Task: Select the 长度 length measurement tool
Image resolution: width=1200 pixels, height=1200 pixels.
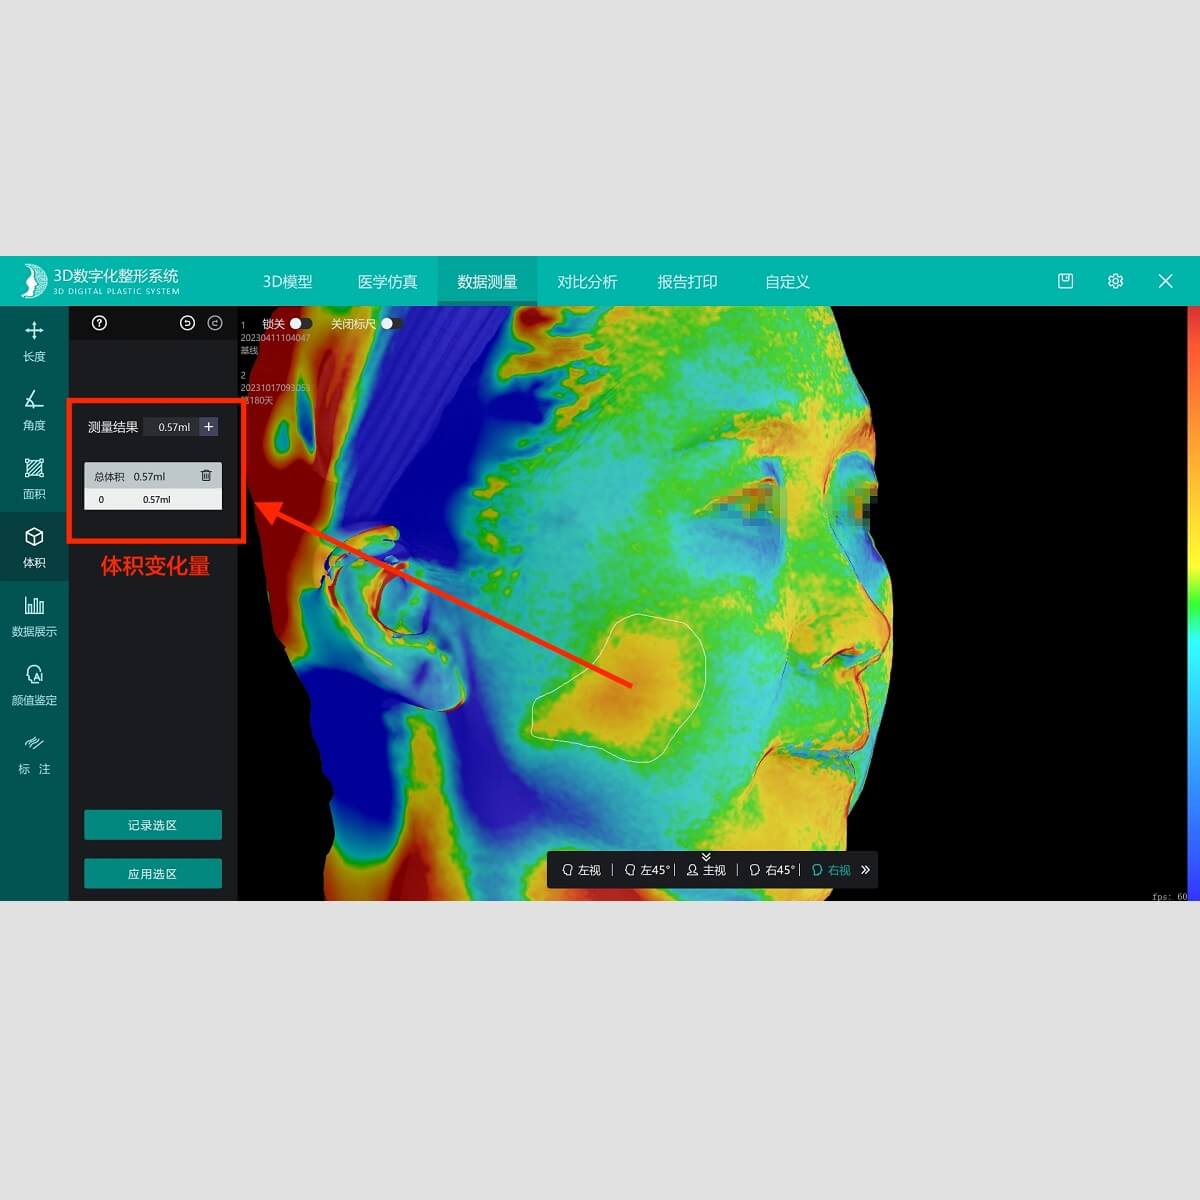Action: pos(34,341)
